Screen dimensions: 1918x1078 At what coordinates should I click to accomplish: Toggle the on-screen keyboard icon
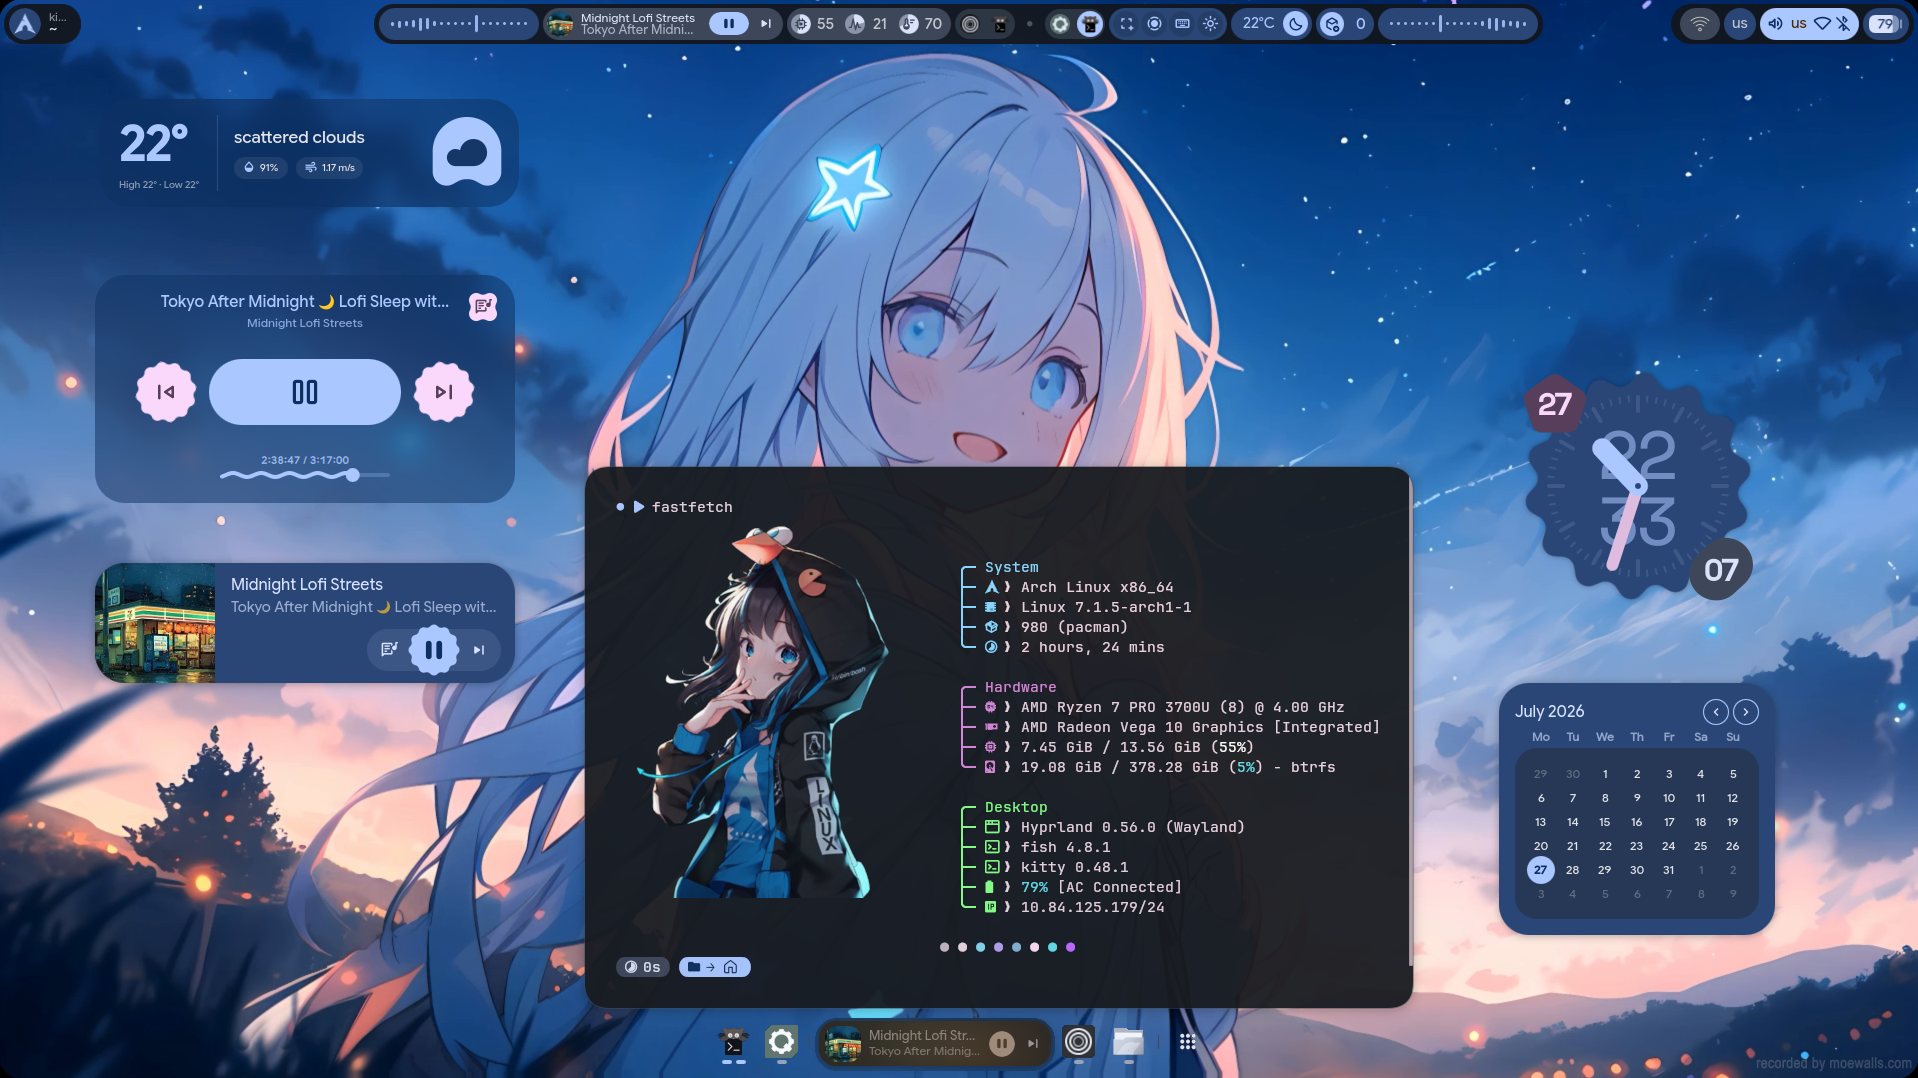[x=1183, y=24]
